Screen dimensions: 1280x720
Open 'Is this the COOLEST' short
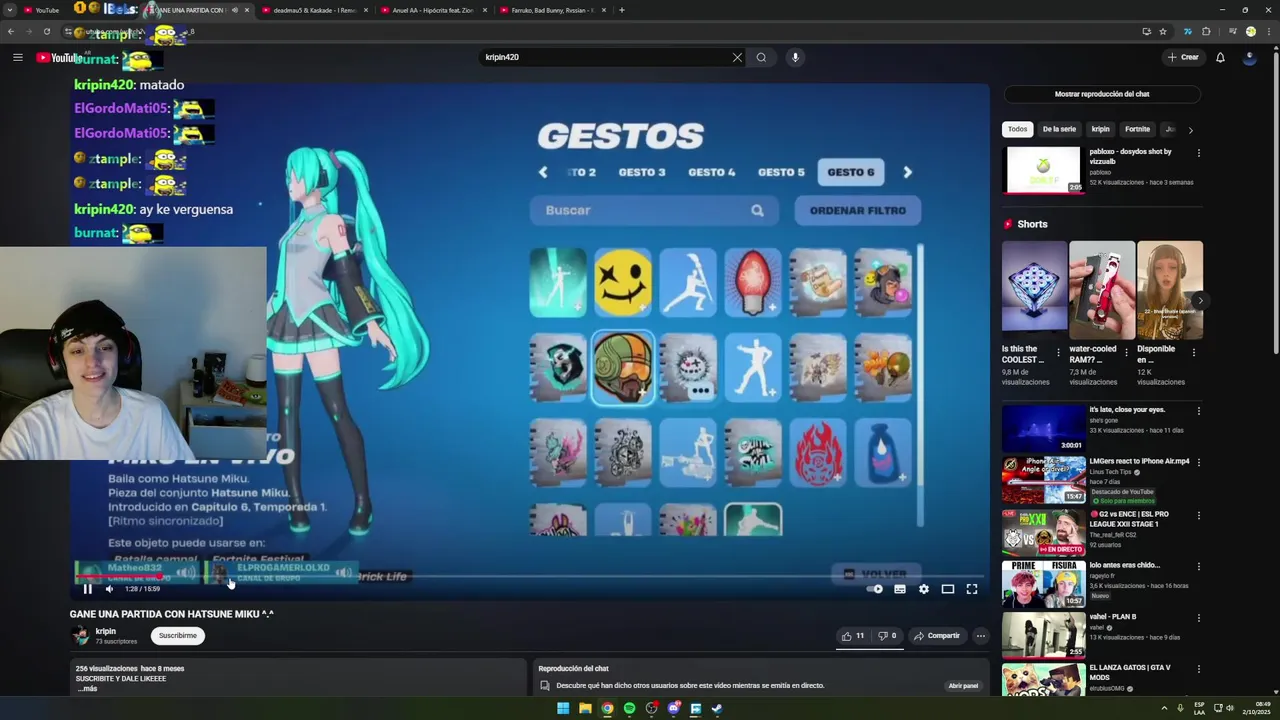[x=1034, y=289]
